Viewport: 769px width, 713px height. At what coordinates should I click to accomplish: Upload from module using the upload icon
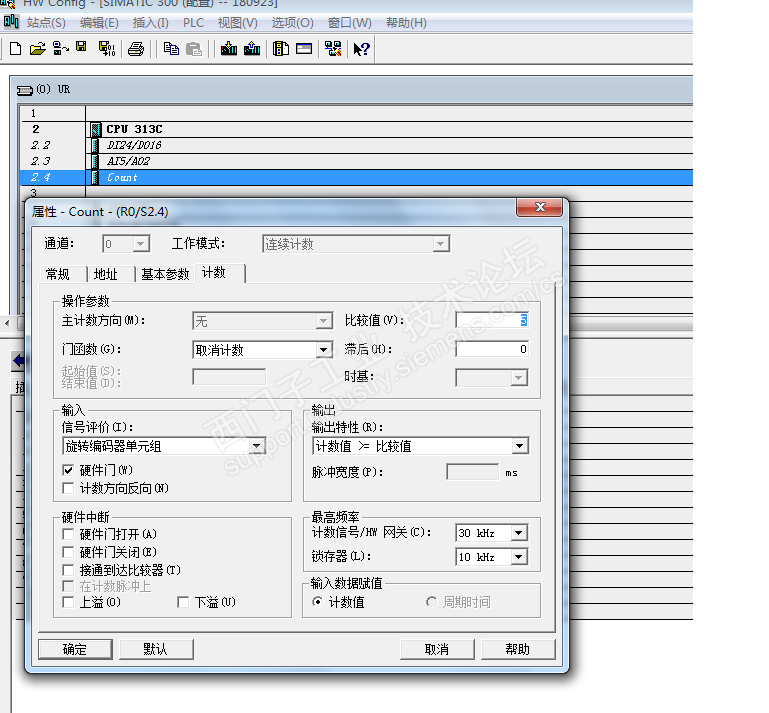252,49
